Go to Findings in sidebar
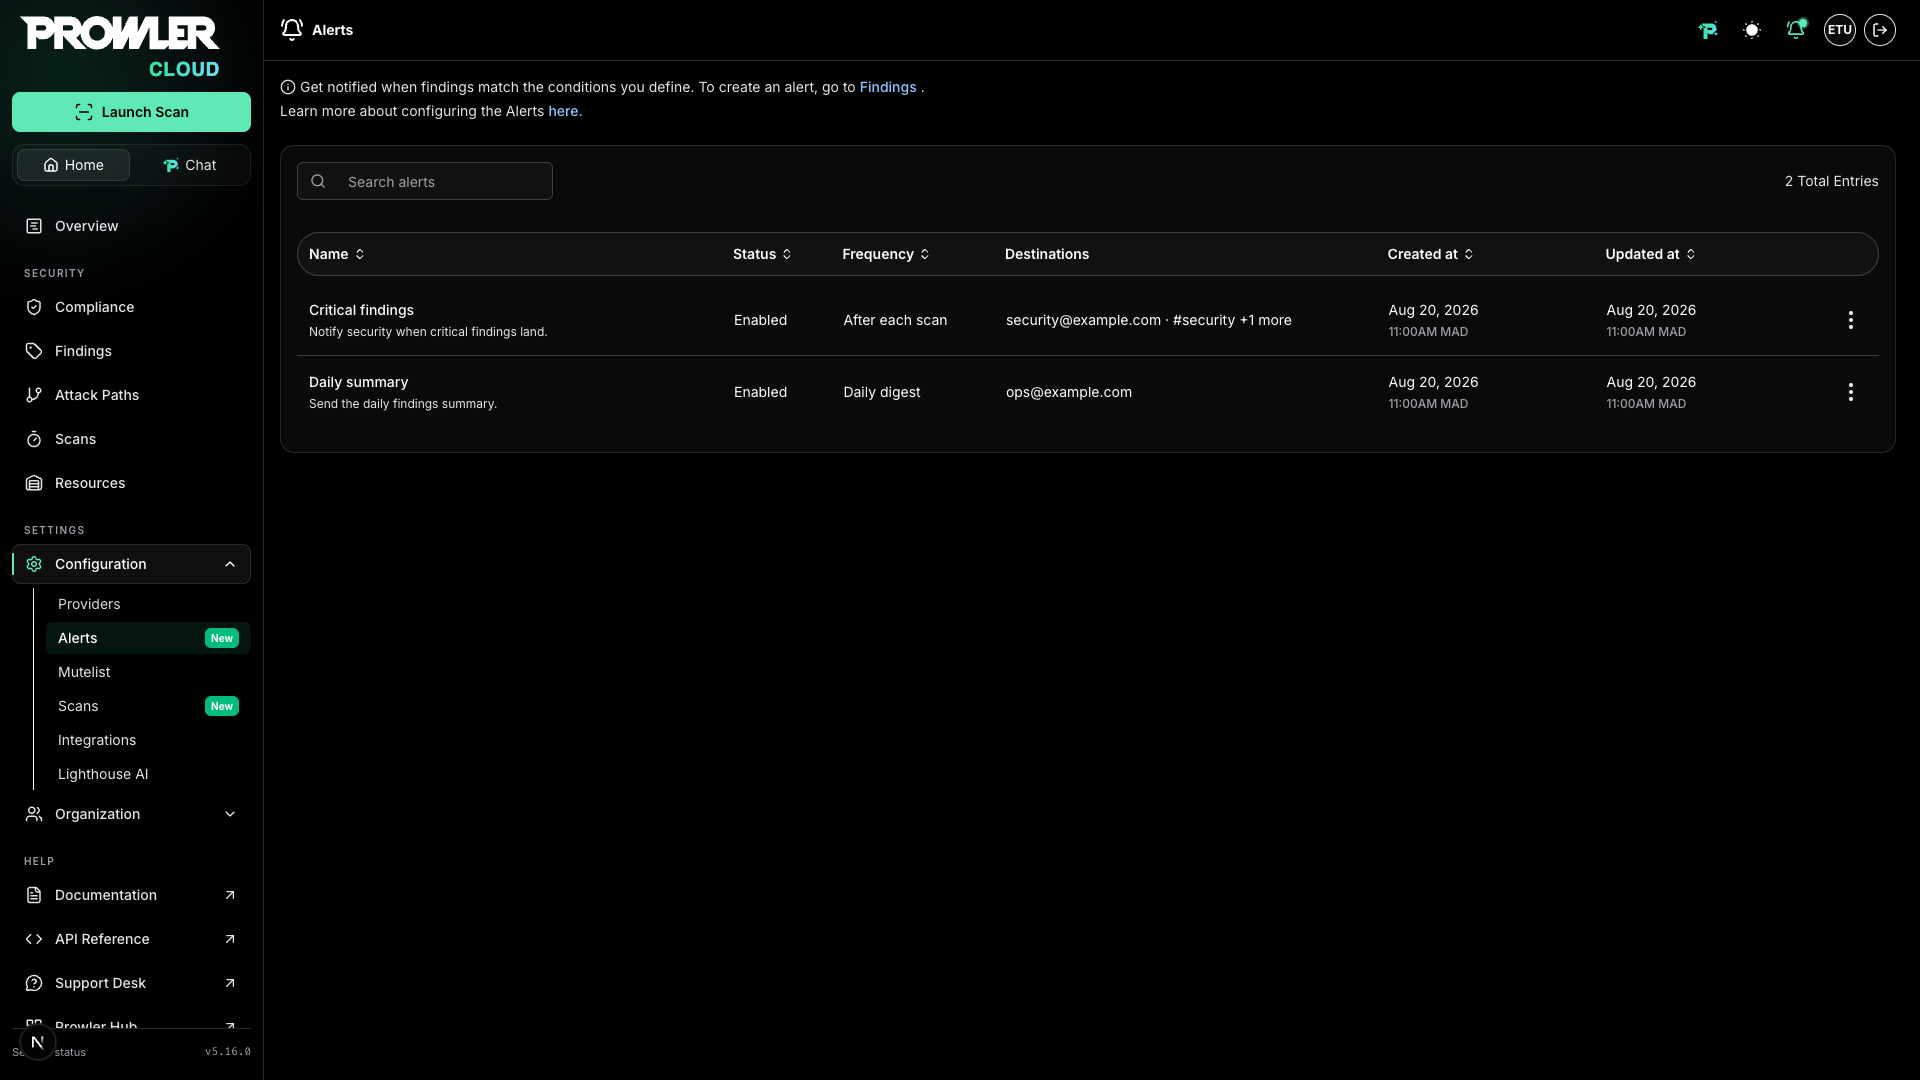The image size is (1920, 1080). (131, 351)
